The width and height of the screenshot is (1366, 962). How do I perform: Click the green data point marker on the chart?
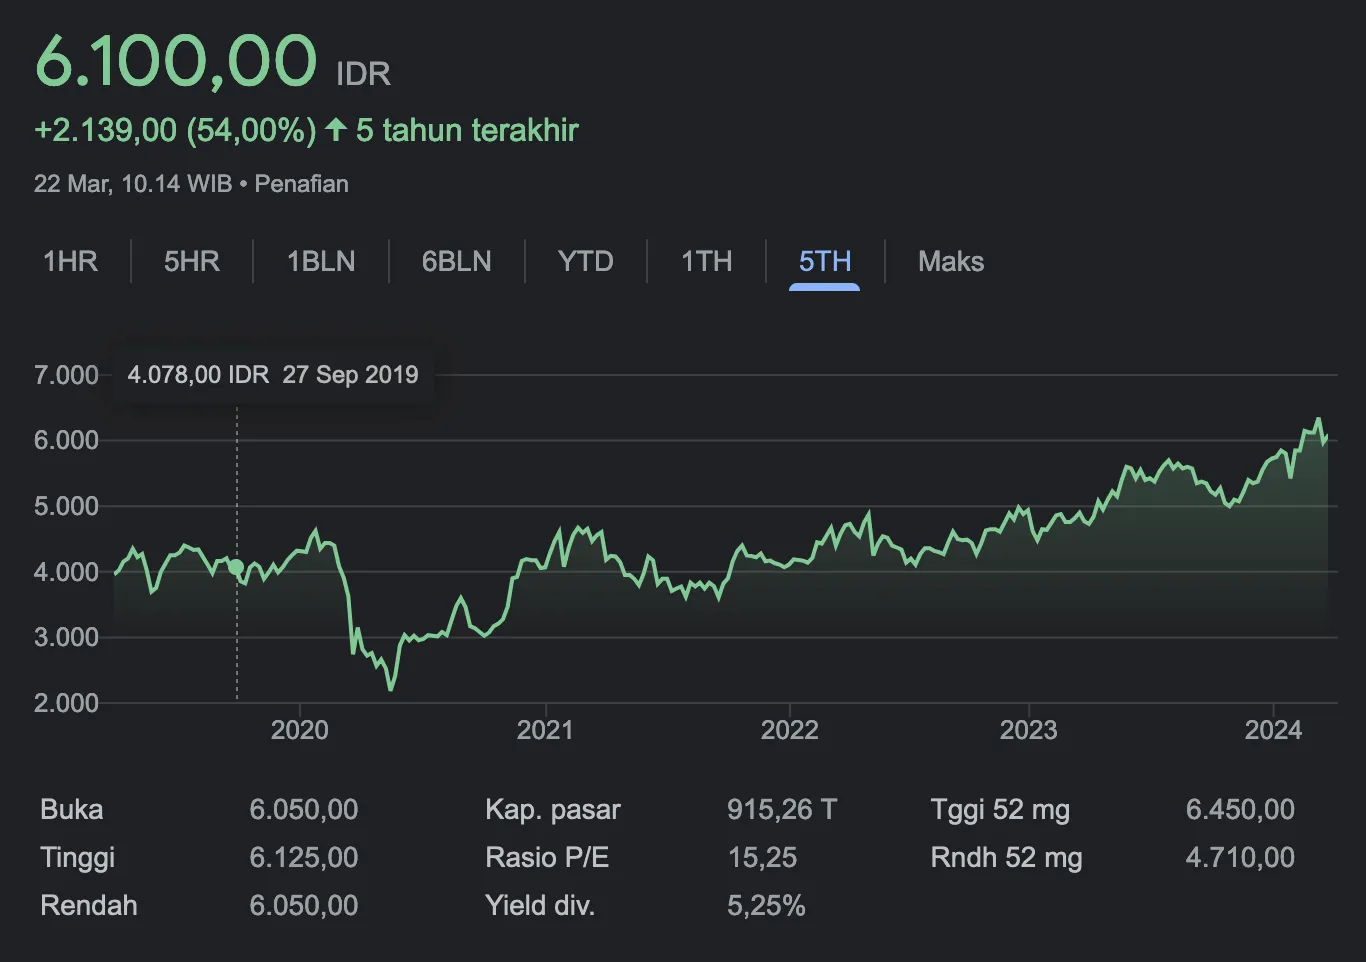(x=236, y=567)
